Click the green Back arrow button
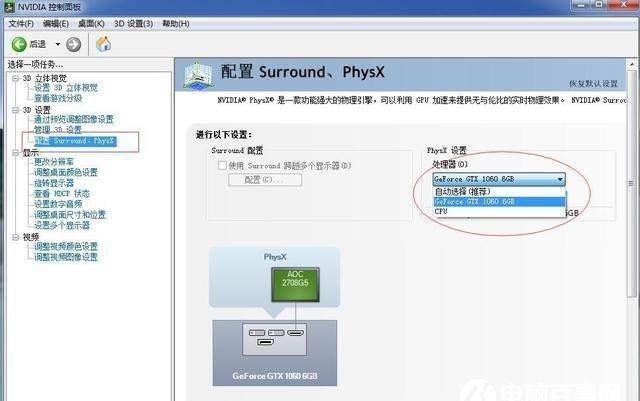The width and height of the screenshot is (640, 401). point(19,44)
